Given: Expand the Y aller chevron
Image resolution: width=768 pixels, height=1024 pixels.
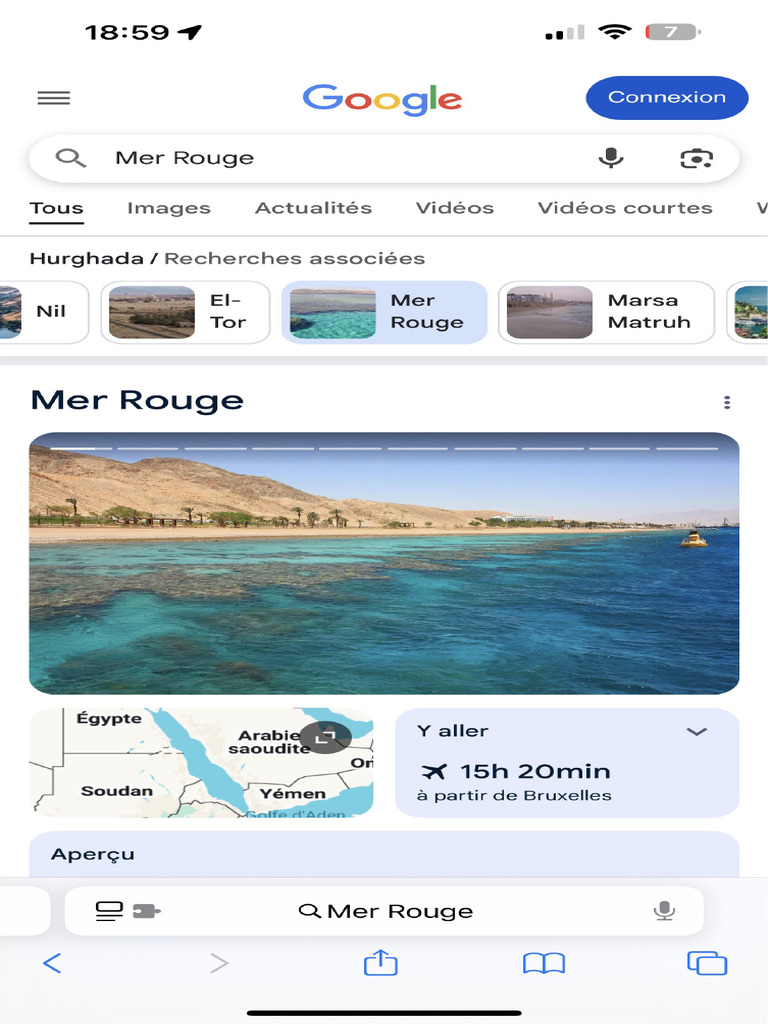Looking at the screenshot, I should 697,731.
